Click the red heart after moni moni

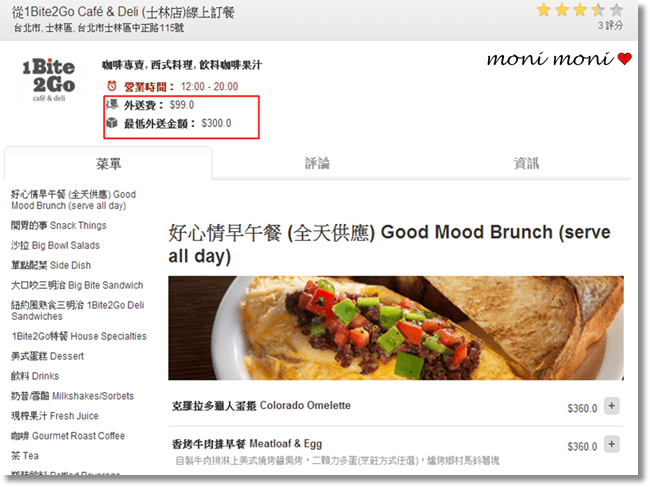click(624, 59)
